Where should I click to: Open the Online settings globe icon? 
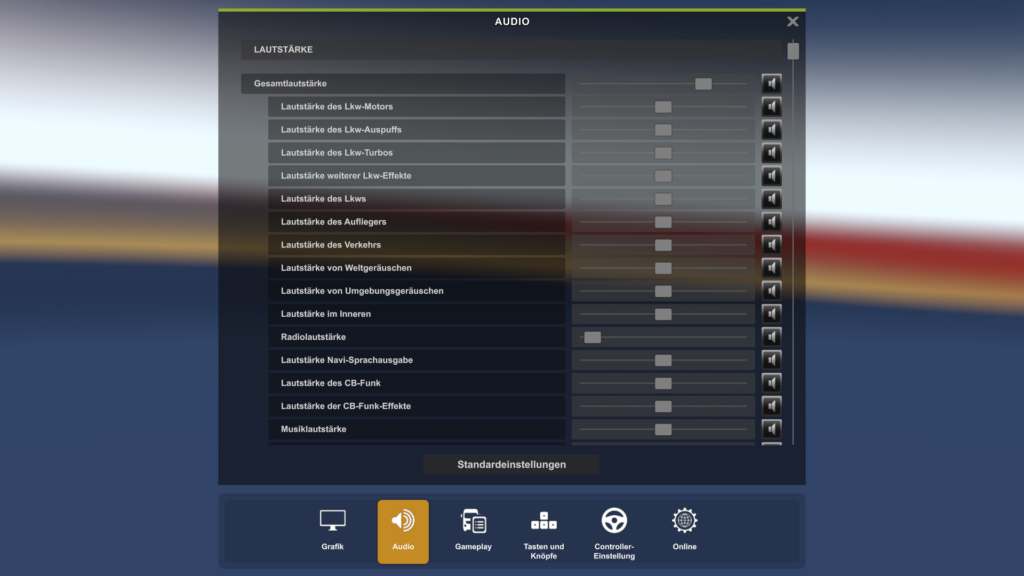[684, 530]
